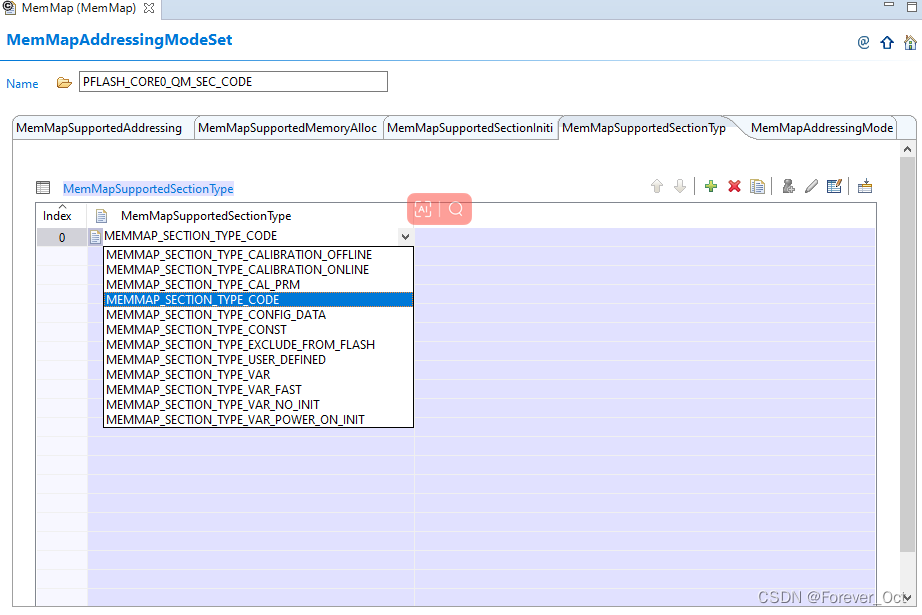922x615 pixels.
Task: Click the table icon beside MemMapSupportedSectionType link
Action: pyautogui.click(x=43, y=188)
